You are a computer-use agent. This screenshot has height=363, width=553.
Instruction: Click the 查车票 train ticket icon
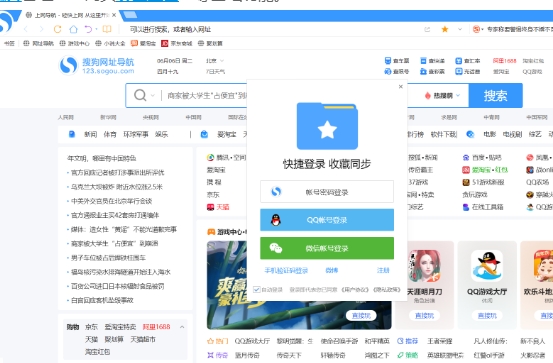point(388,61)
